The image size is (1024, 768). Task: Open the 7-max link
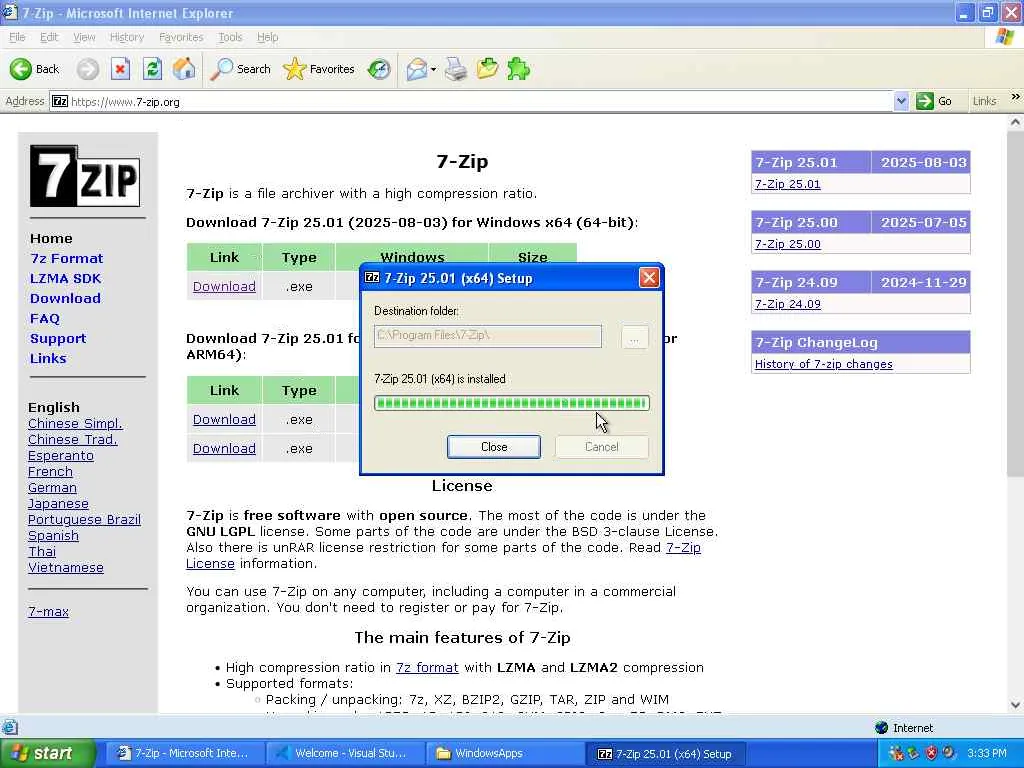tap(48, 611)
